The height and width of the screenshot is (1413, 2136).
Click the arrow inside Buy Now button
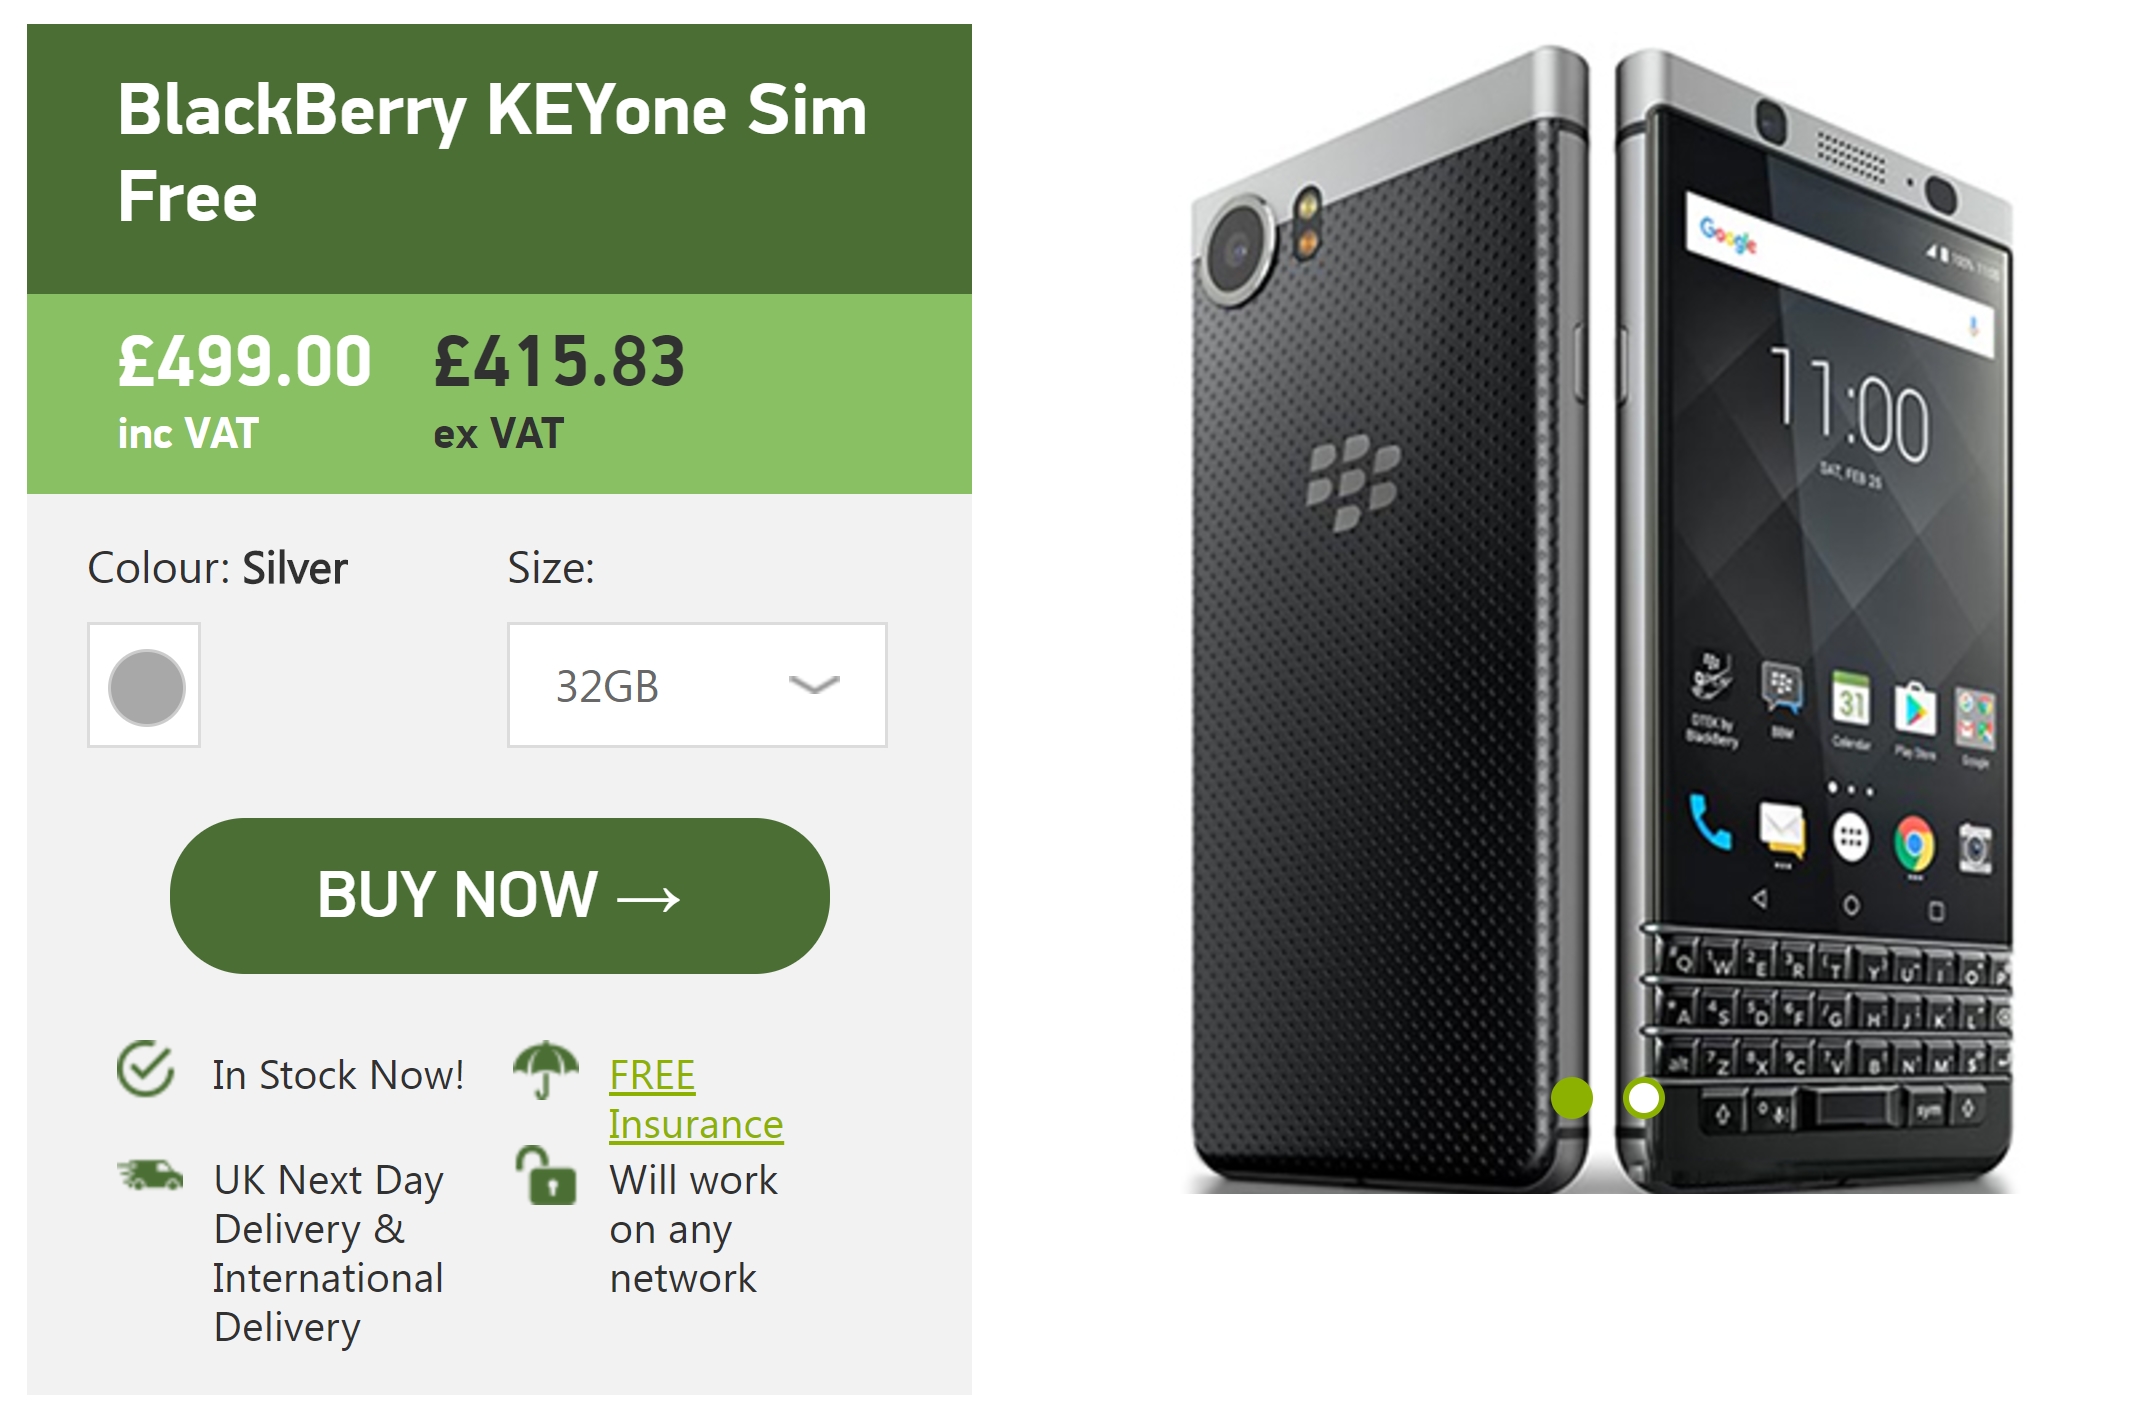(x=649, y=898)
